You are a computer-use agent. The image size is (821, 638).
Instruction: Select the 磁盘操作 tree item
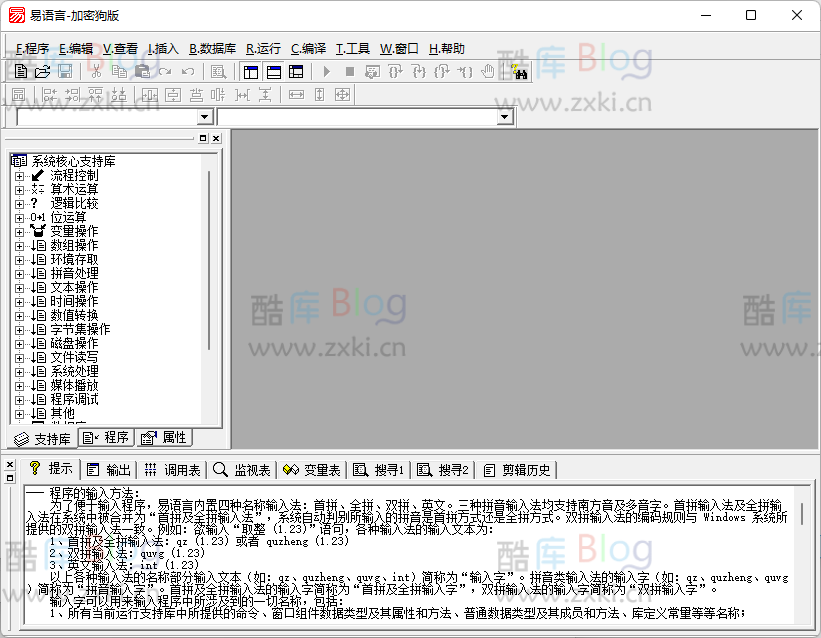point(74,343)
